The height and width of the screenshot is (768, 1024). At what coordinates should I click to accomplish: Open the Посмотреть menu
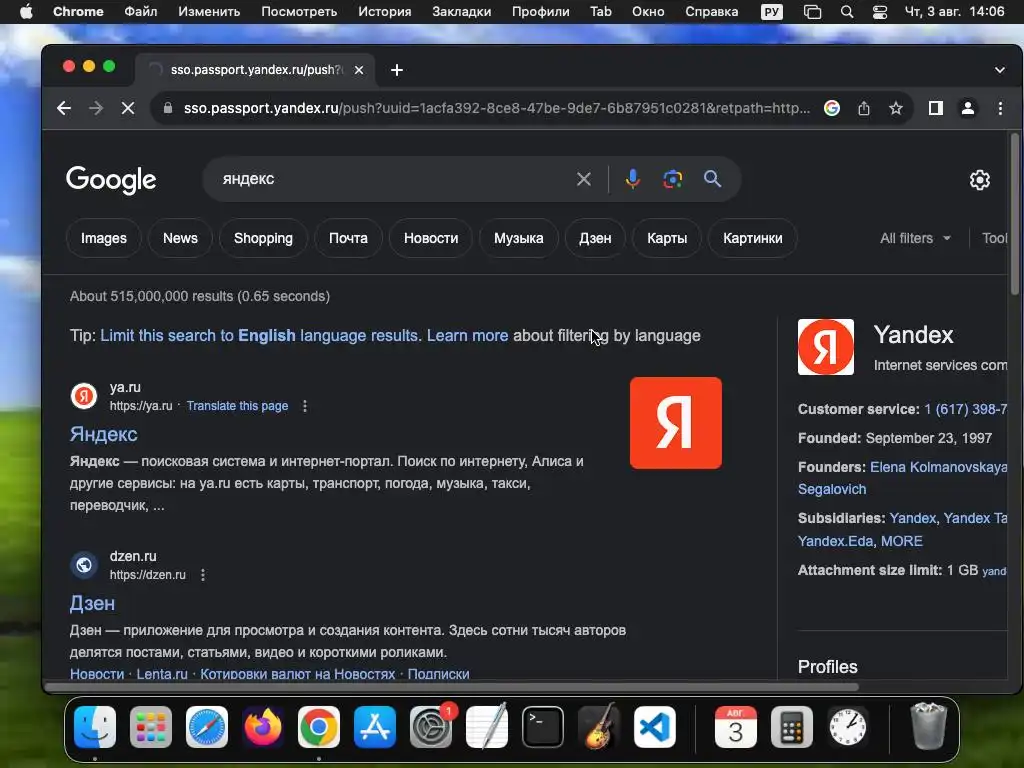point(299,12)
